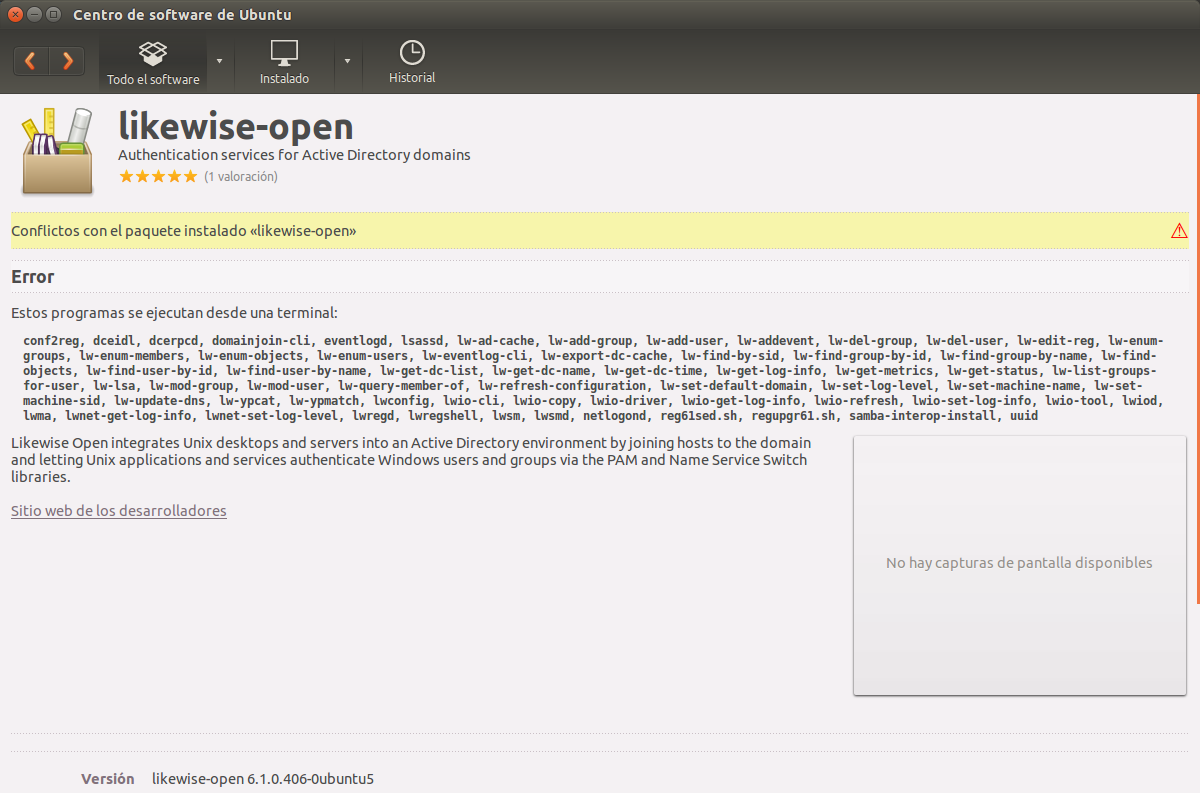
Task: Minimize the Centro de software window
Action: pos(32,15)
